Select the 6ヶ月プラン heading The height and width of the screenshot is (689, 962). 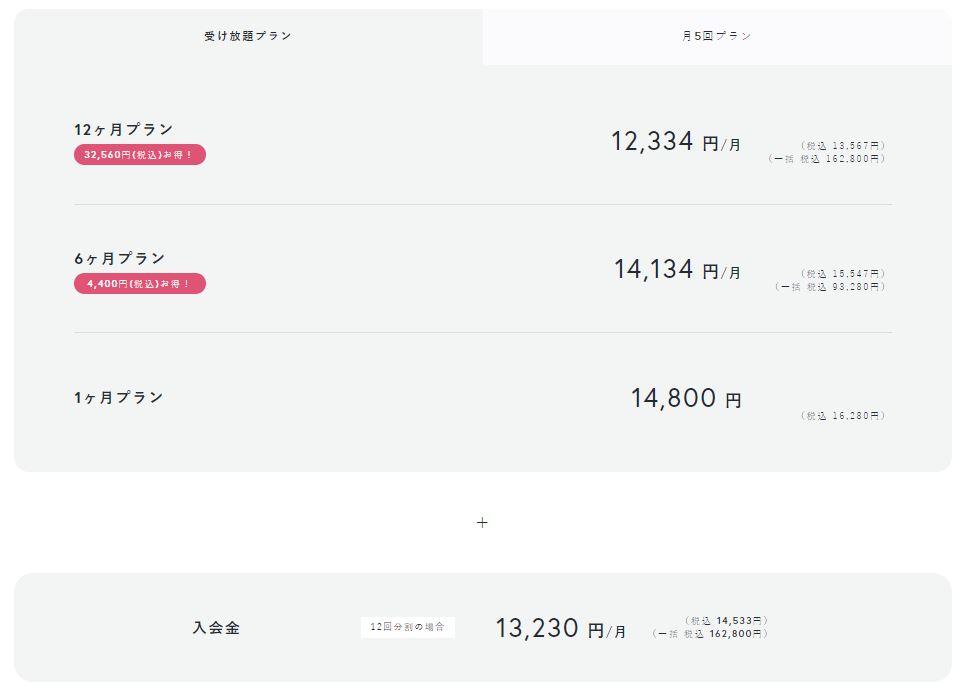click(120, 258)
